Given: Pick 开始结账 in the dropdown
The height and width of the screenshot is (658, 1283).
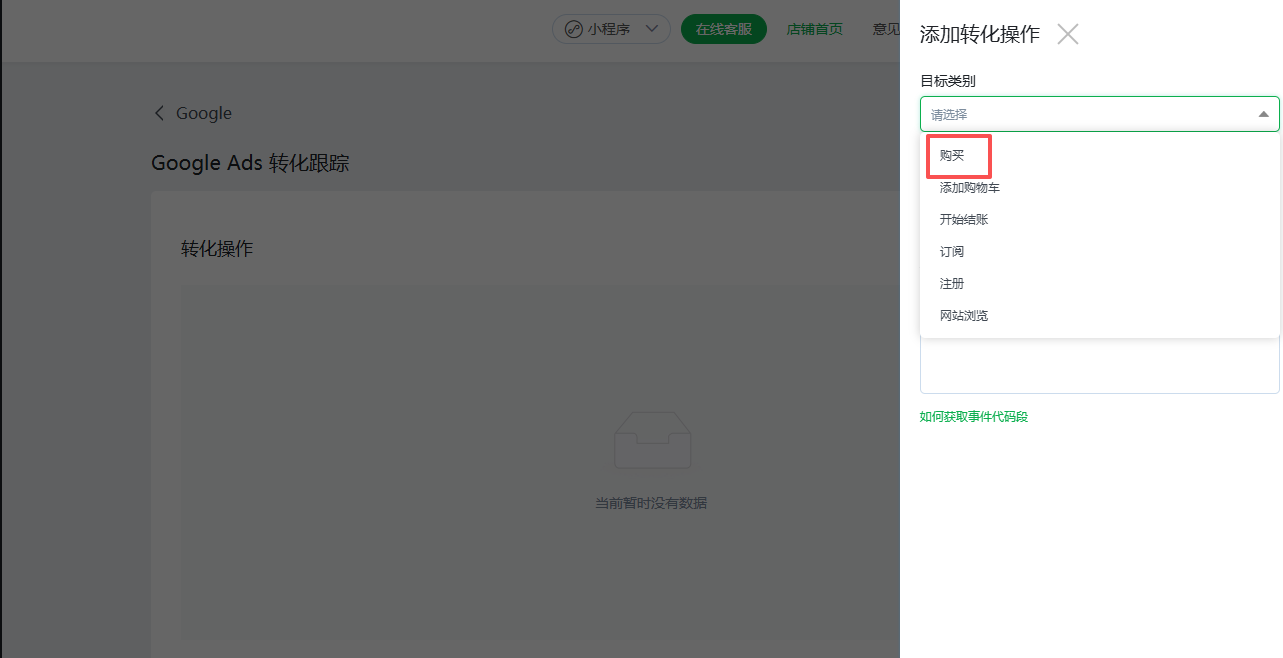Looking at the screenshot, I should [x=964, y=220].
